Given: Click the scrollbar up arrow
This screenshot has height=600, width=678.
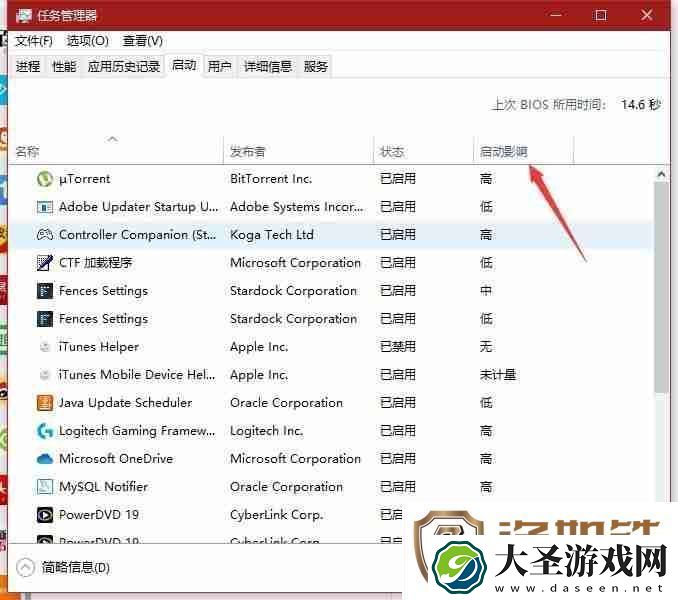Looking at the screenshot, I should click(661, 174).
